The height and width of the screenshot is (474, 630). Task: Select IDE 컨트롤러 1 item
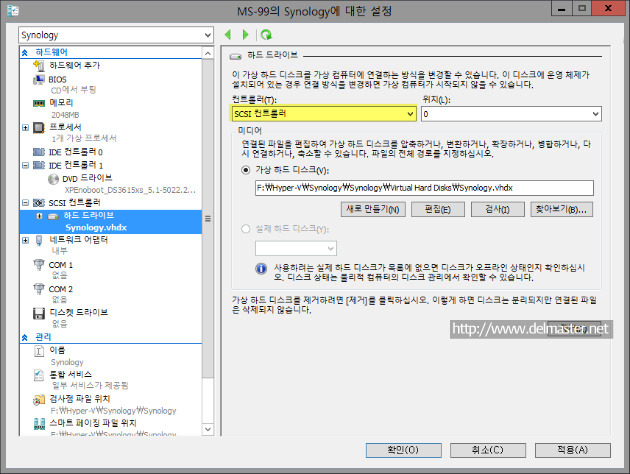tap(76, 165)
